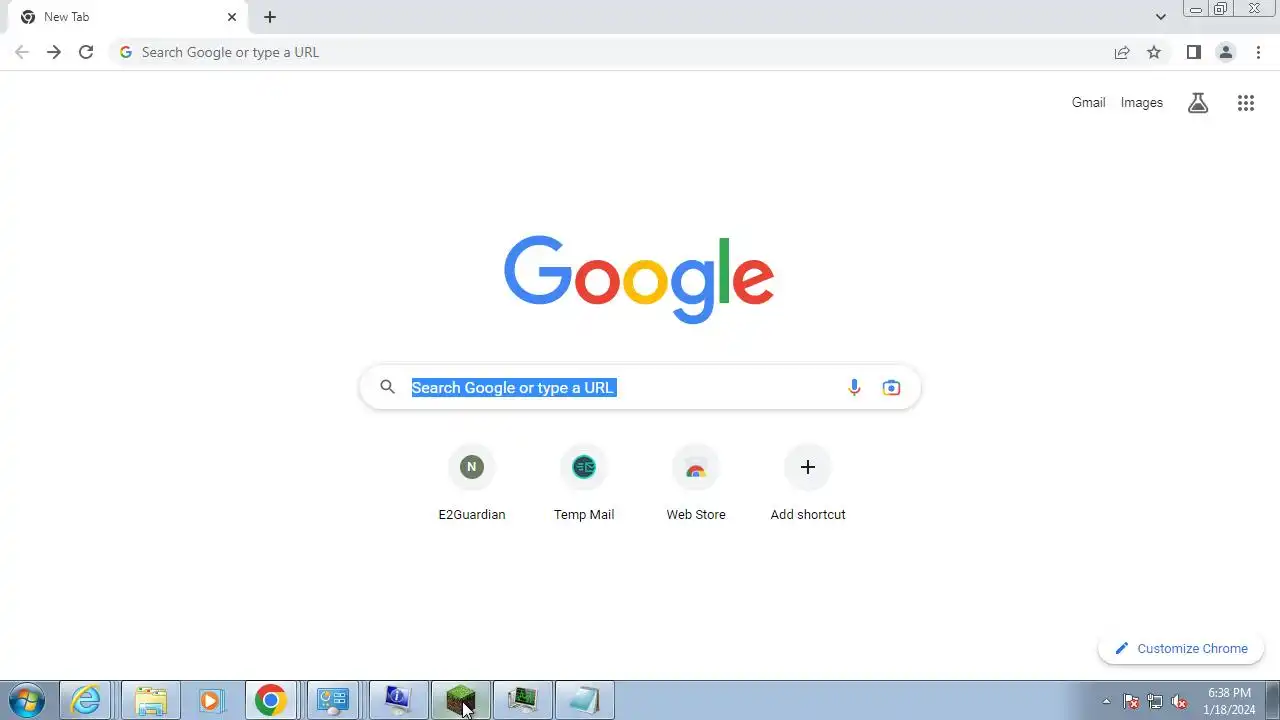Click the network tray icon
Viewport: 1280px width, 720px height.
[1155, 701]
